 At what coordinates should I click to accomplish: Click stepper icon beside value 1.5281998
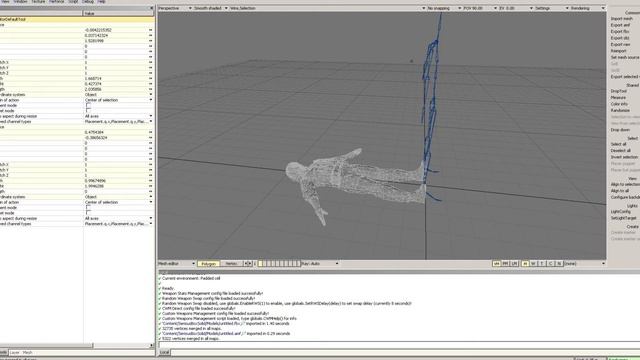(x=151, y=41)
